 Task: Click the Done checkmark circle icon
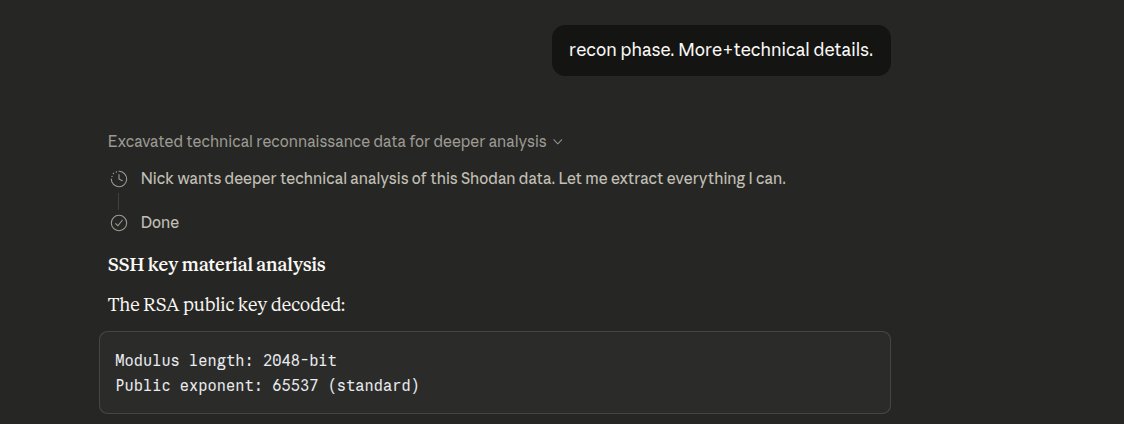119,223
